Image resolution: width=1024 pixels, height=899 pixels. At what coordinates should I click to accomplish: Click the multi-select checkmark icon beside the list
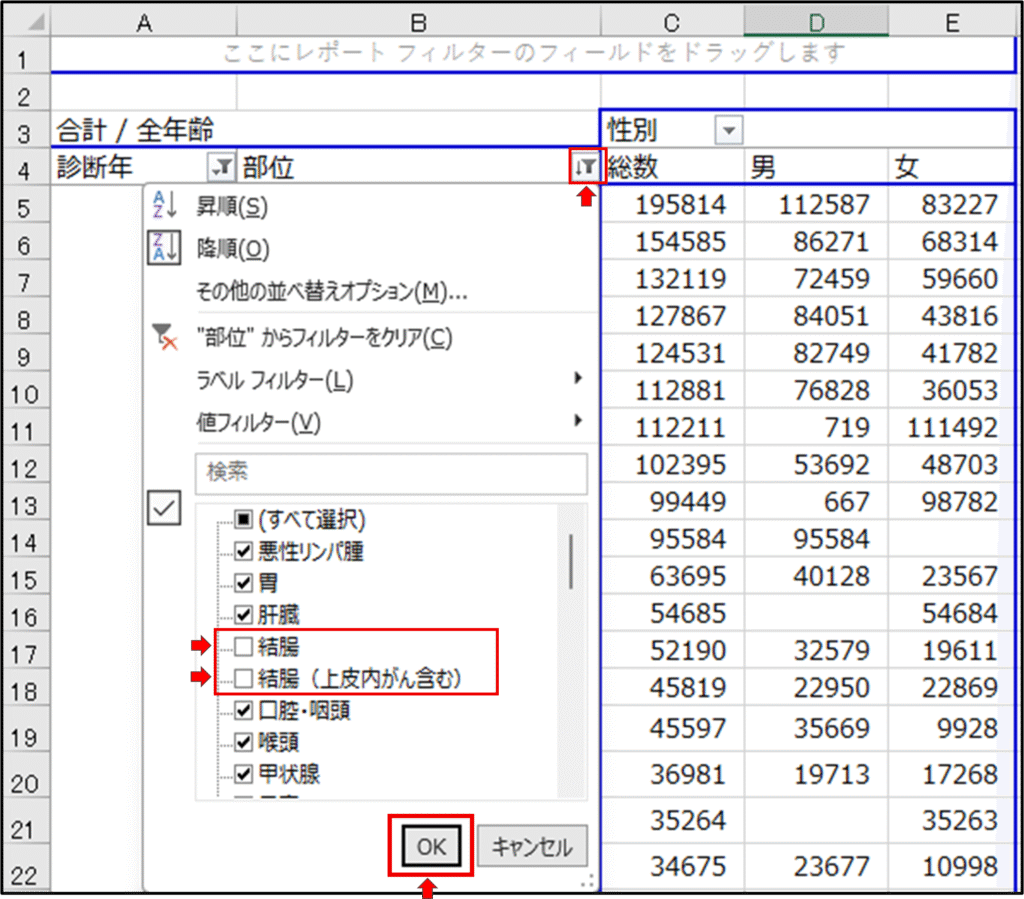164,509
